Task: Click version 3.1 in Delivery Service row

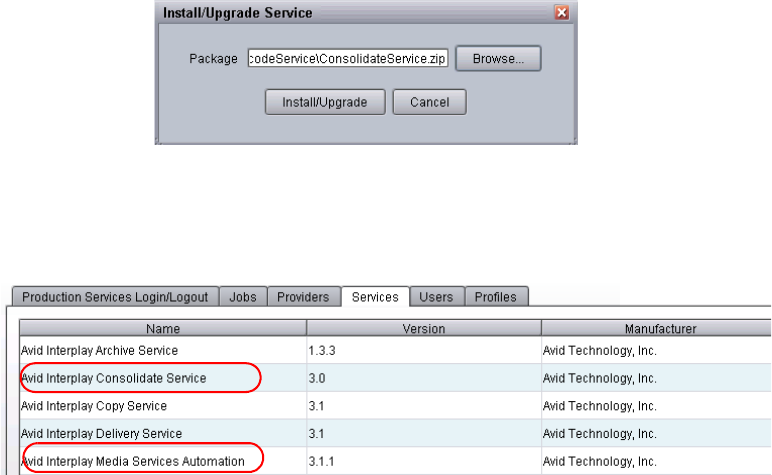Action: pos(316,434)
